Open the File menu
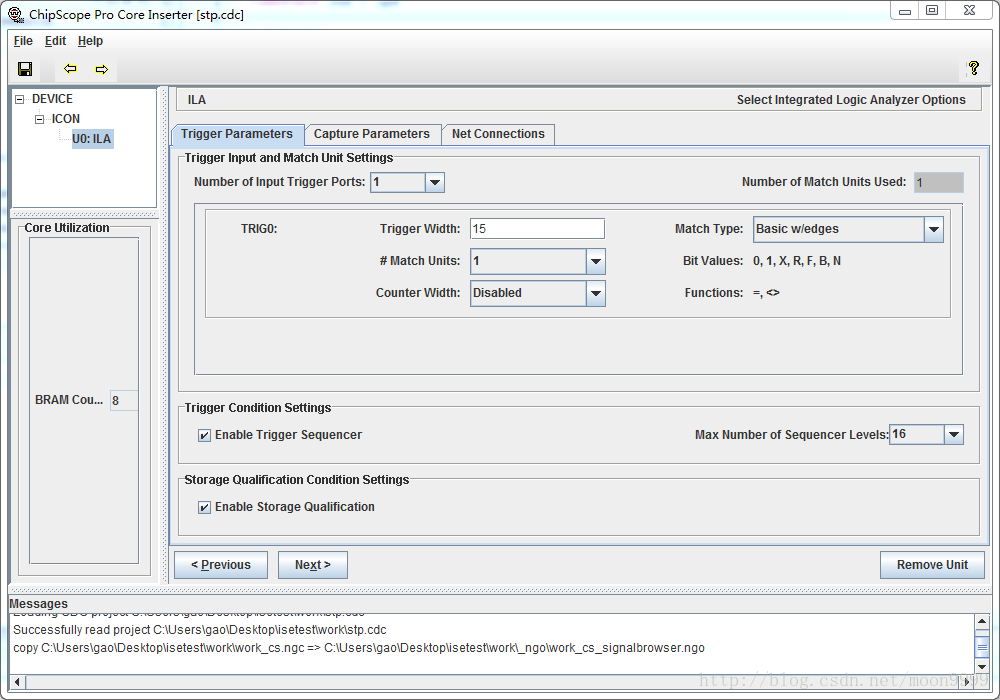This screenshot has height=700, width=1000. pos(23,41)
